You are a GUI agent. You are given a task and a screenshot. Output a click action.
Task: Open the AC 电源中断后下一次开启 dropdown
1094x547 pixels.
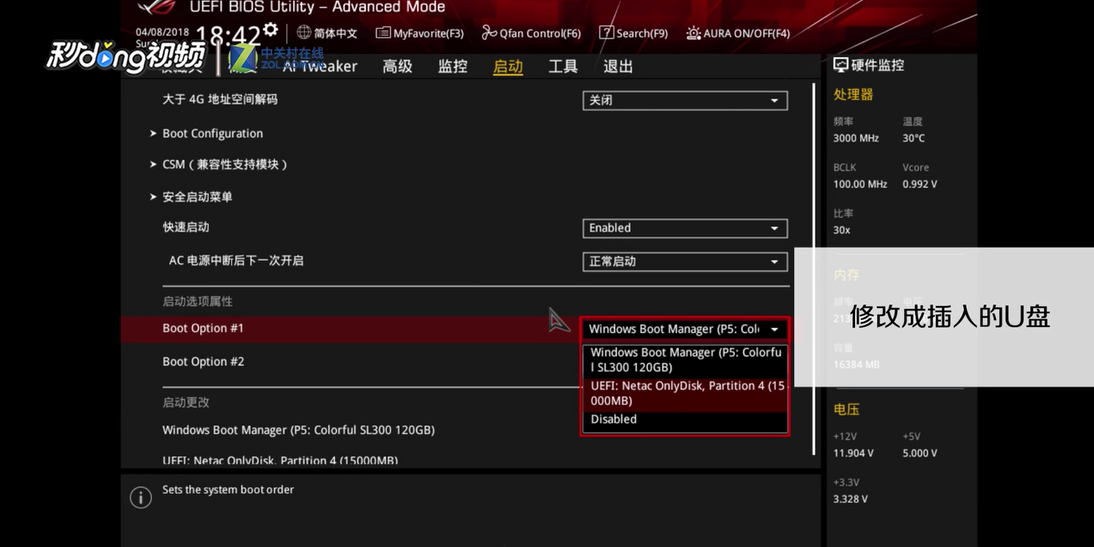point(684,262)
